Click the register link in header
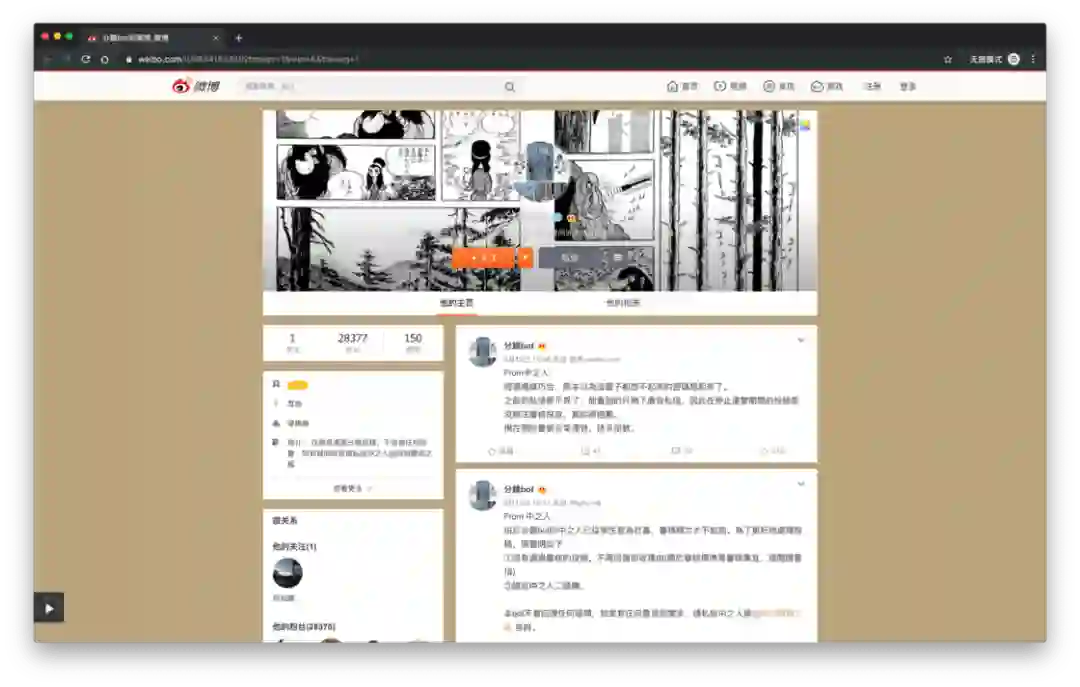The height and width of the screenshot is (687, 1080). pos(873,86)
